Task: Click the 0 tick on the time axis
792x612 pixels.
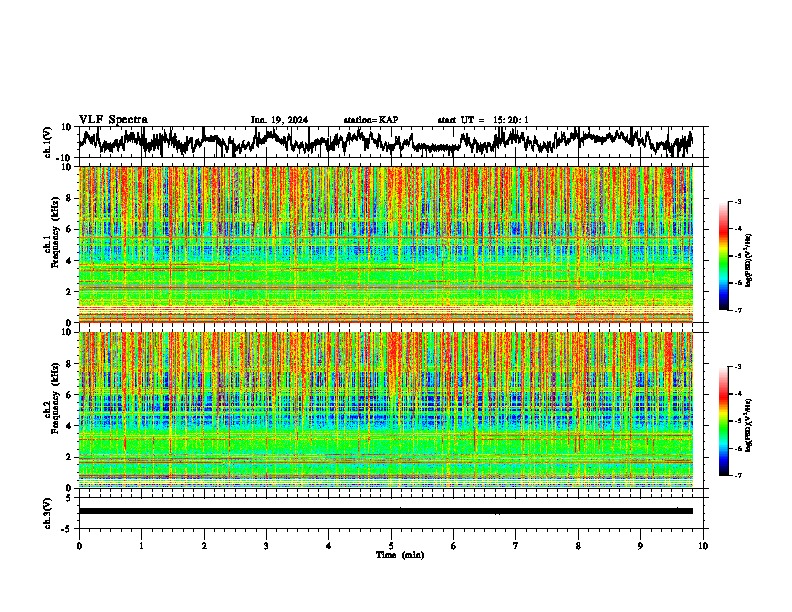Action: [x=79, y=546]
